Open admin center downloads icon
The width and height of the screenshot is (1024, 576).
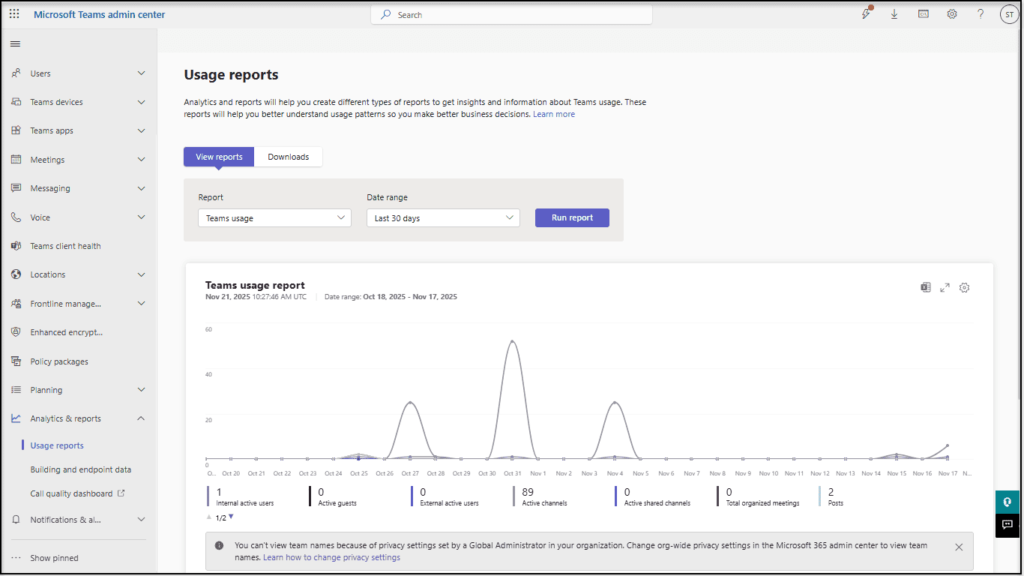[894, 14]
